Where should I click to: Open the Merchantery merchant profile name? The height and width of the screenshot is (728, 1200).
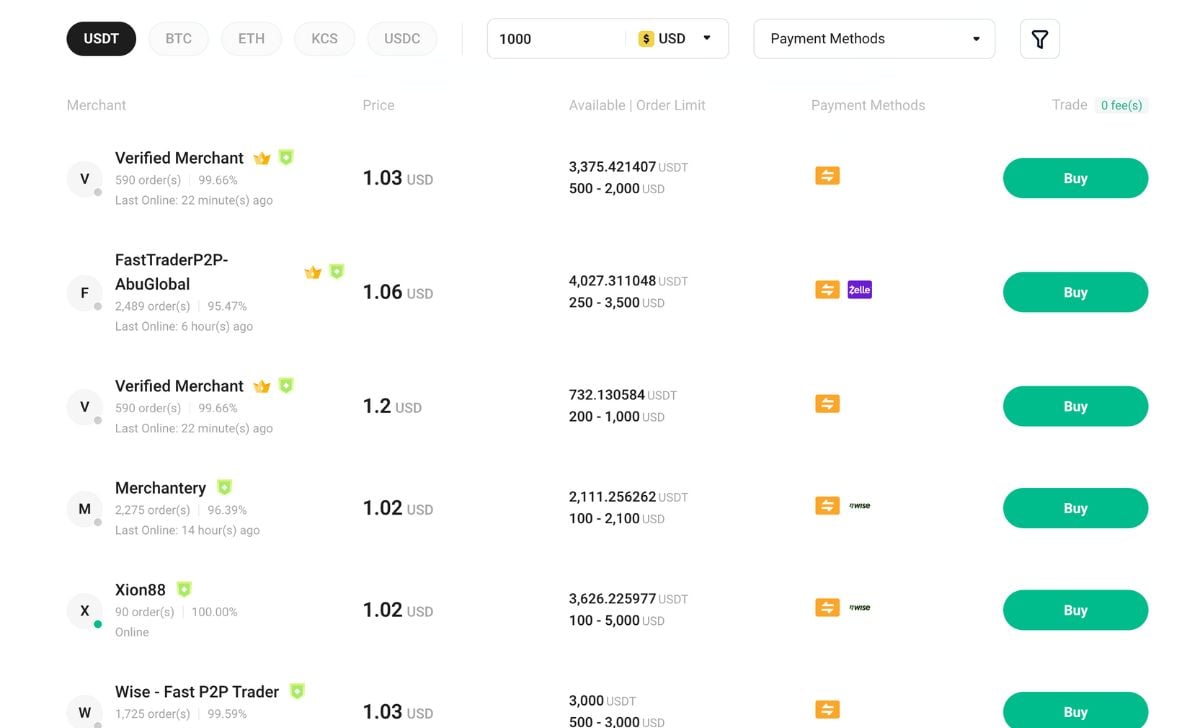pyautogui.click(x=160, y=488)
